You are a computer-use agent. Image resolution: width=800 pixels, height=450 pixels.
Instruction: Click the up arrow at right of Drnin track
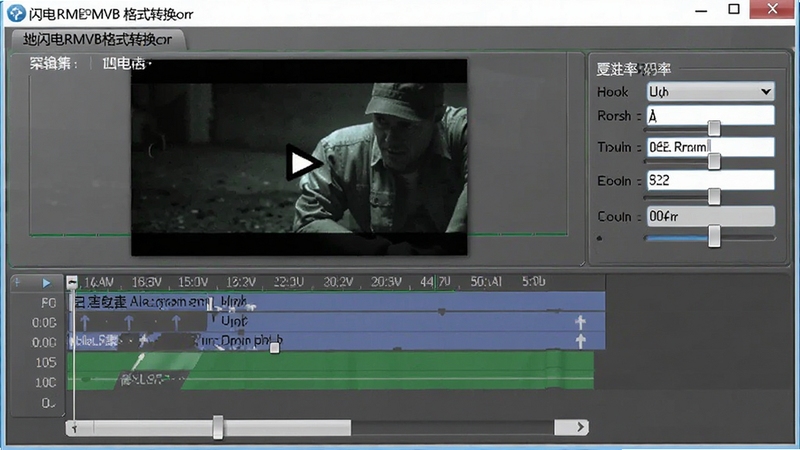[580, 341]
